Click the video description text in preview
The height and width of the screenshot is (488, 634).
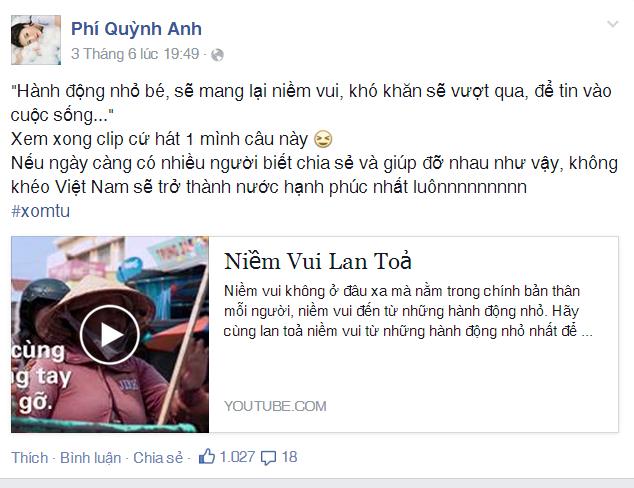click(408, 311)
